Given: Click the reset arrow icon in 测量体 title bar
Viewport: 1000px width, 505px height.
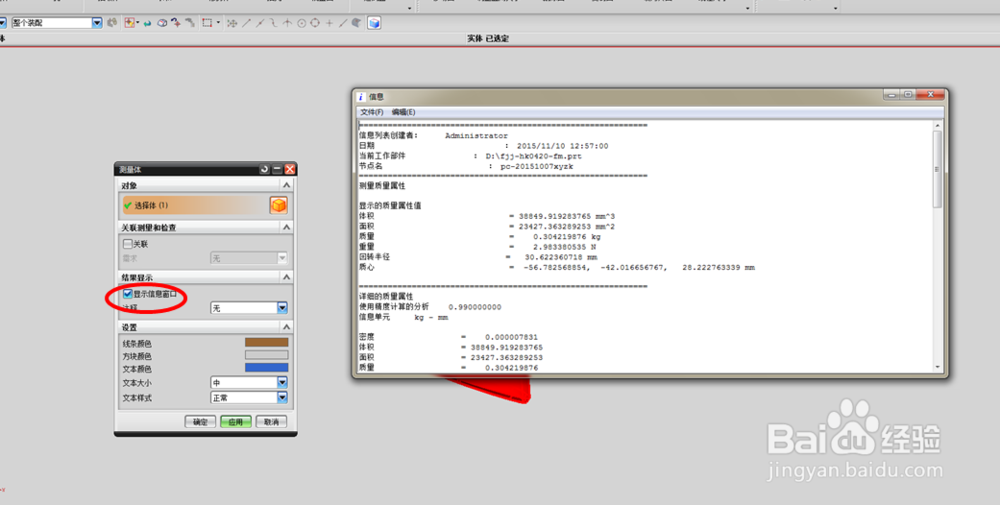Looking at the screenshot, I should [x=265, y=169].
